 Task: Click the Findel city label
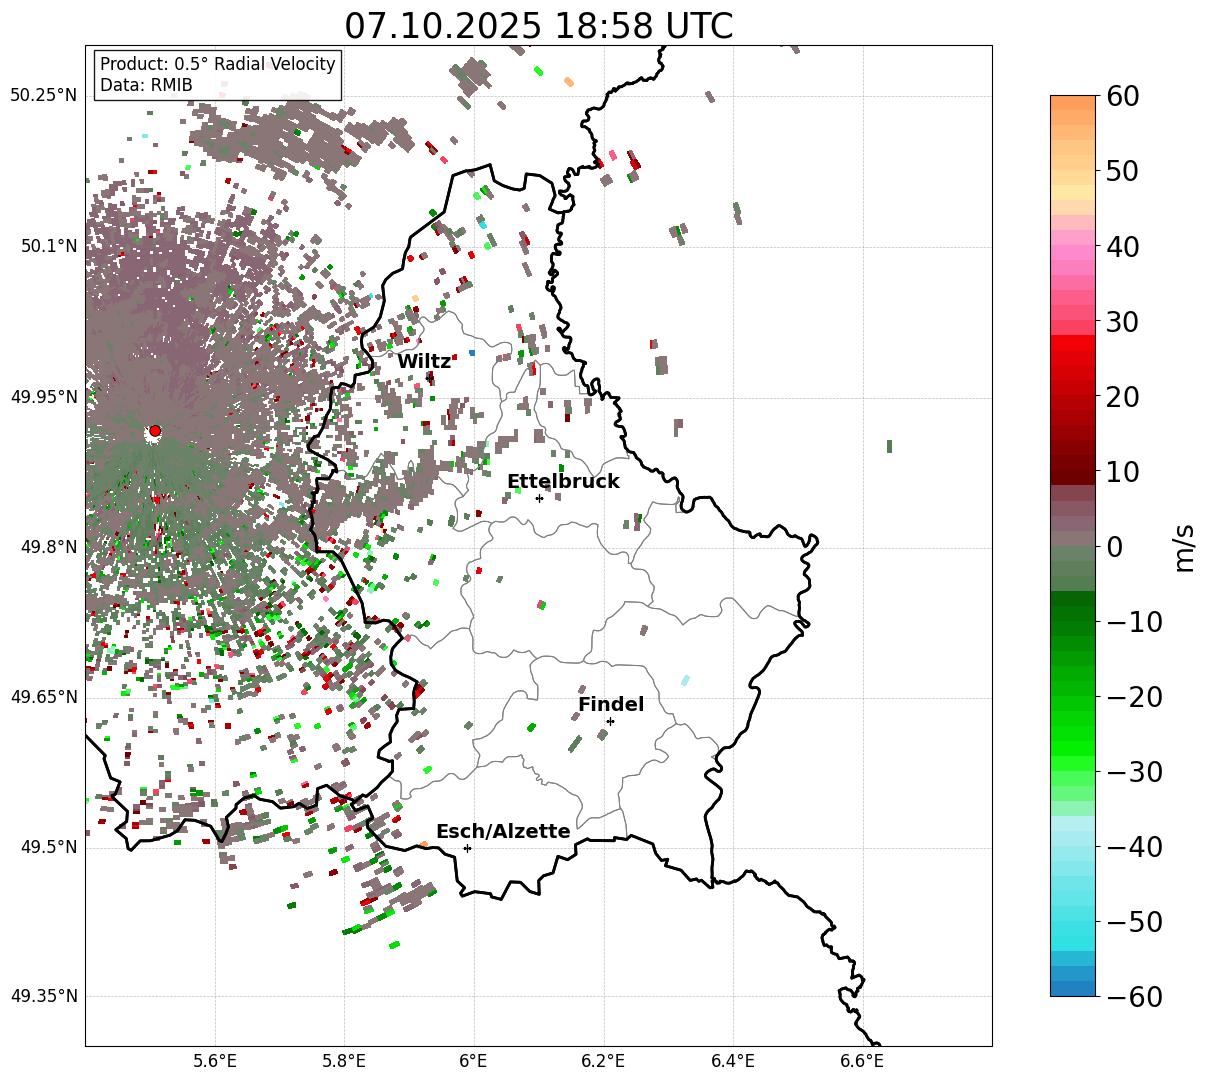click(x=611, y=705)
